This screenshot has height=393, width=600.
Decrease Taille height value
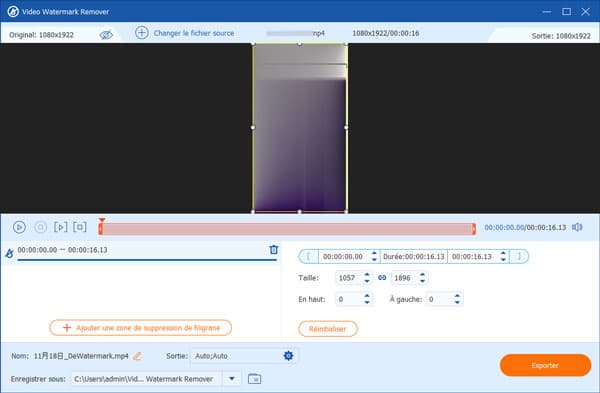[x=422, y=281]
